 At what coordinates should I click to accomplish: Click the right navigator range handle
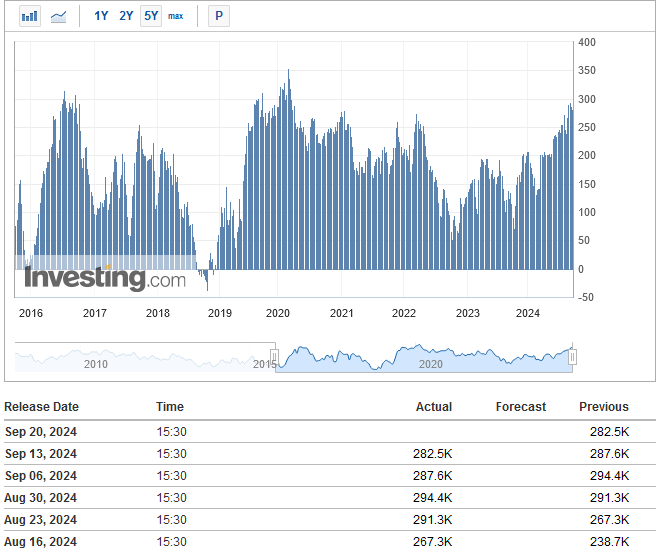572,357
